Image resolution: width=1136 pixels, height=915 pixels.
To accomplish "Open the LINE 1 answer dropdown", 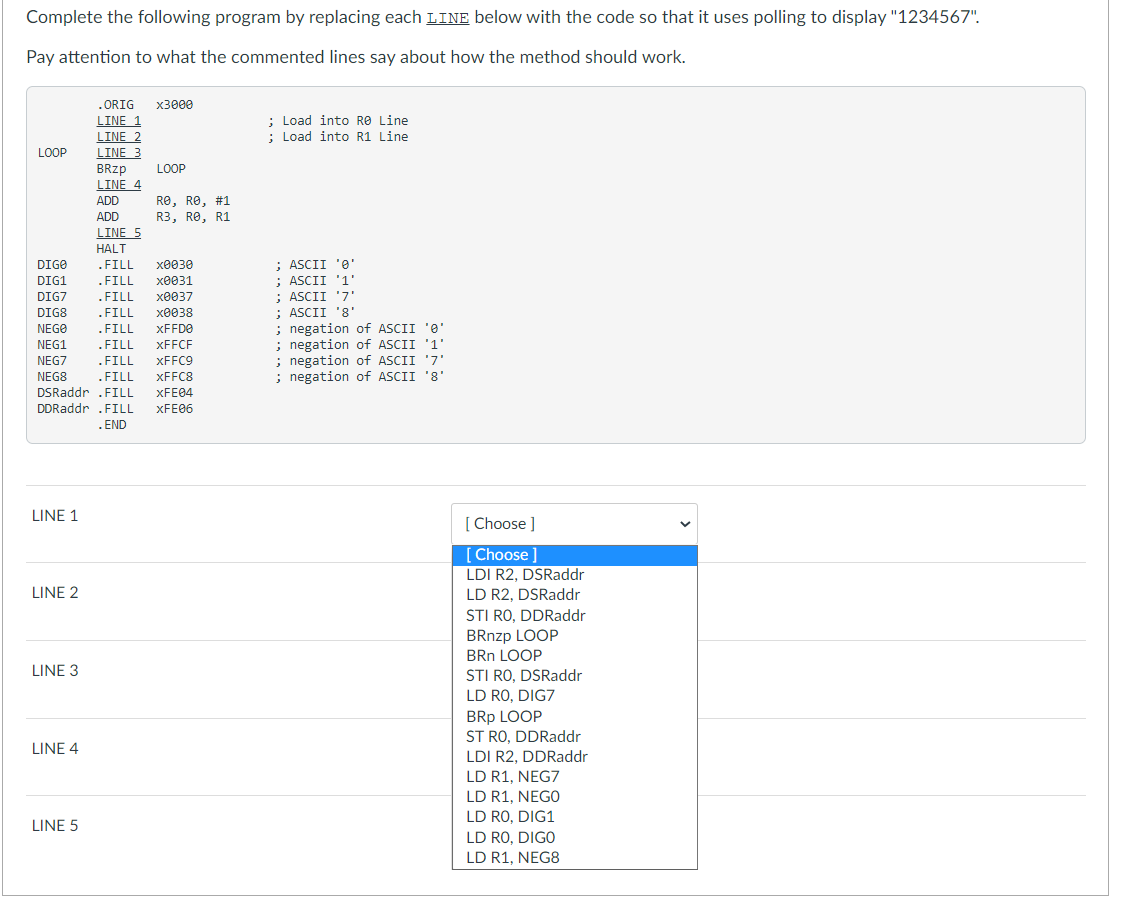I will point(574,523).
